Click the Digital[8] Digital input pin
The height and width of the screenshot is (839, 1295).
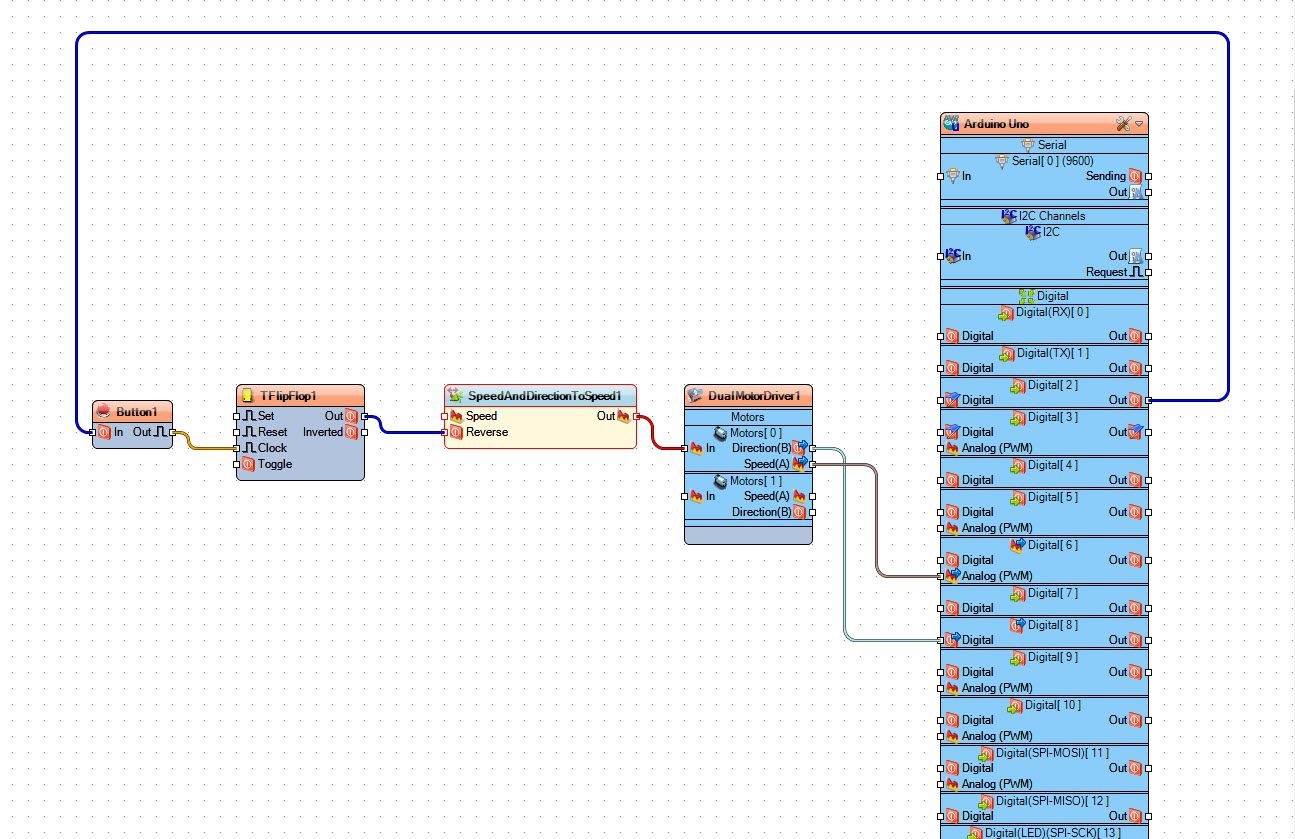(941, 640)
